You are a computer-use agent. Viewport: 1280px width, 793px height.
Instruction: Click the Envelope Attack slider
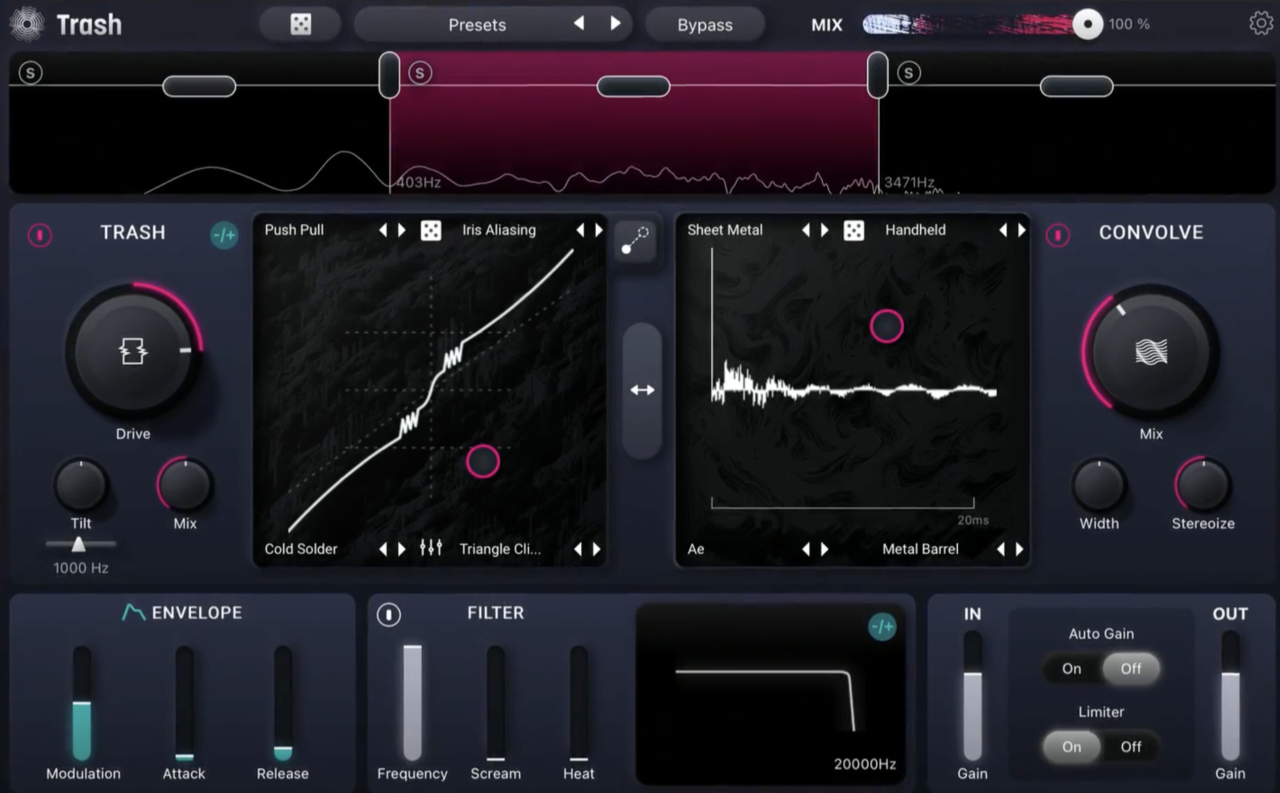pos(184,703)
